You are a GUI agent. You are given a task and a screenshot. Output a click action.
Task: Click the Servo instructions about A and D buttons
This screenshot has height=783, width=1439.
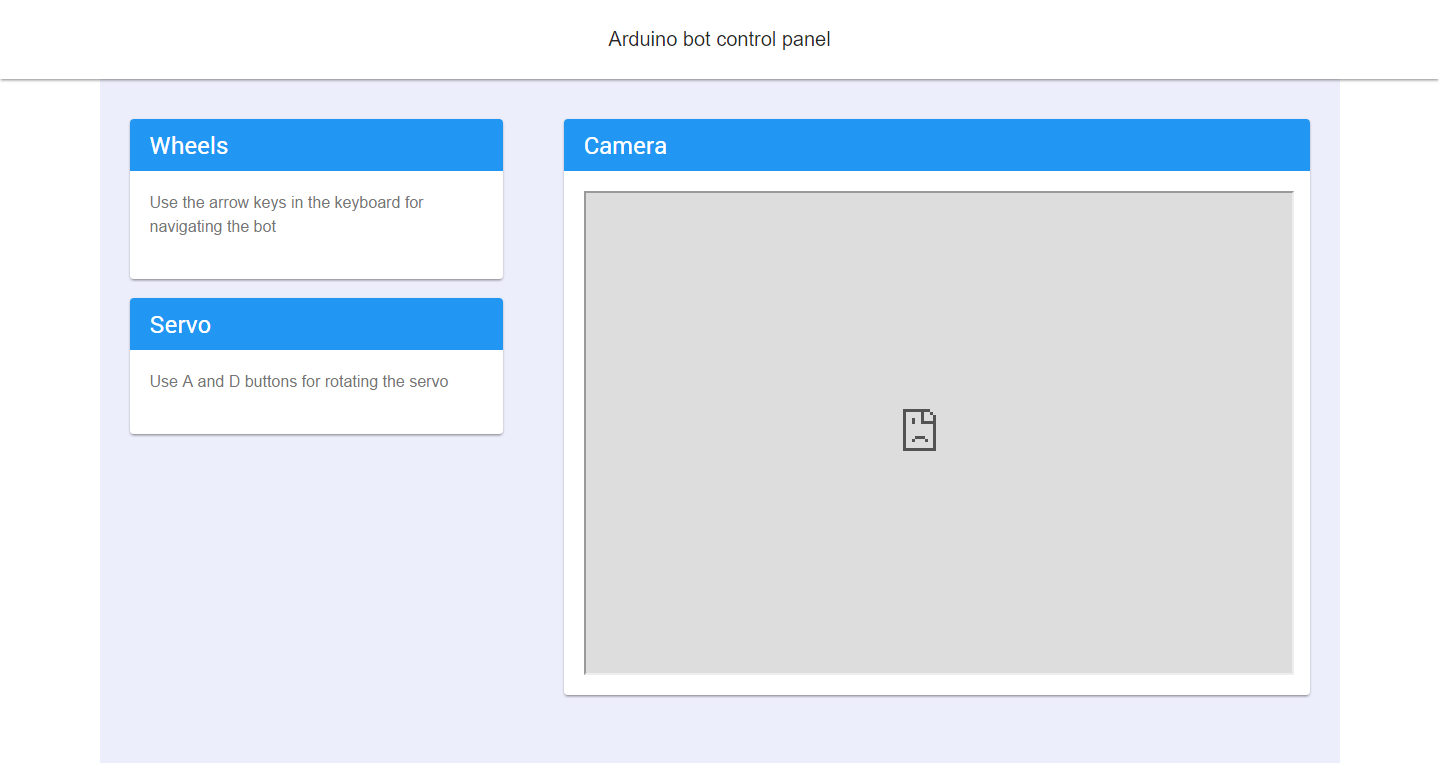pyautogui.click(x=299, y=381)
